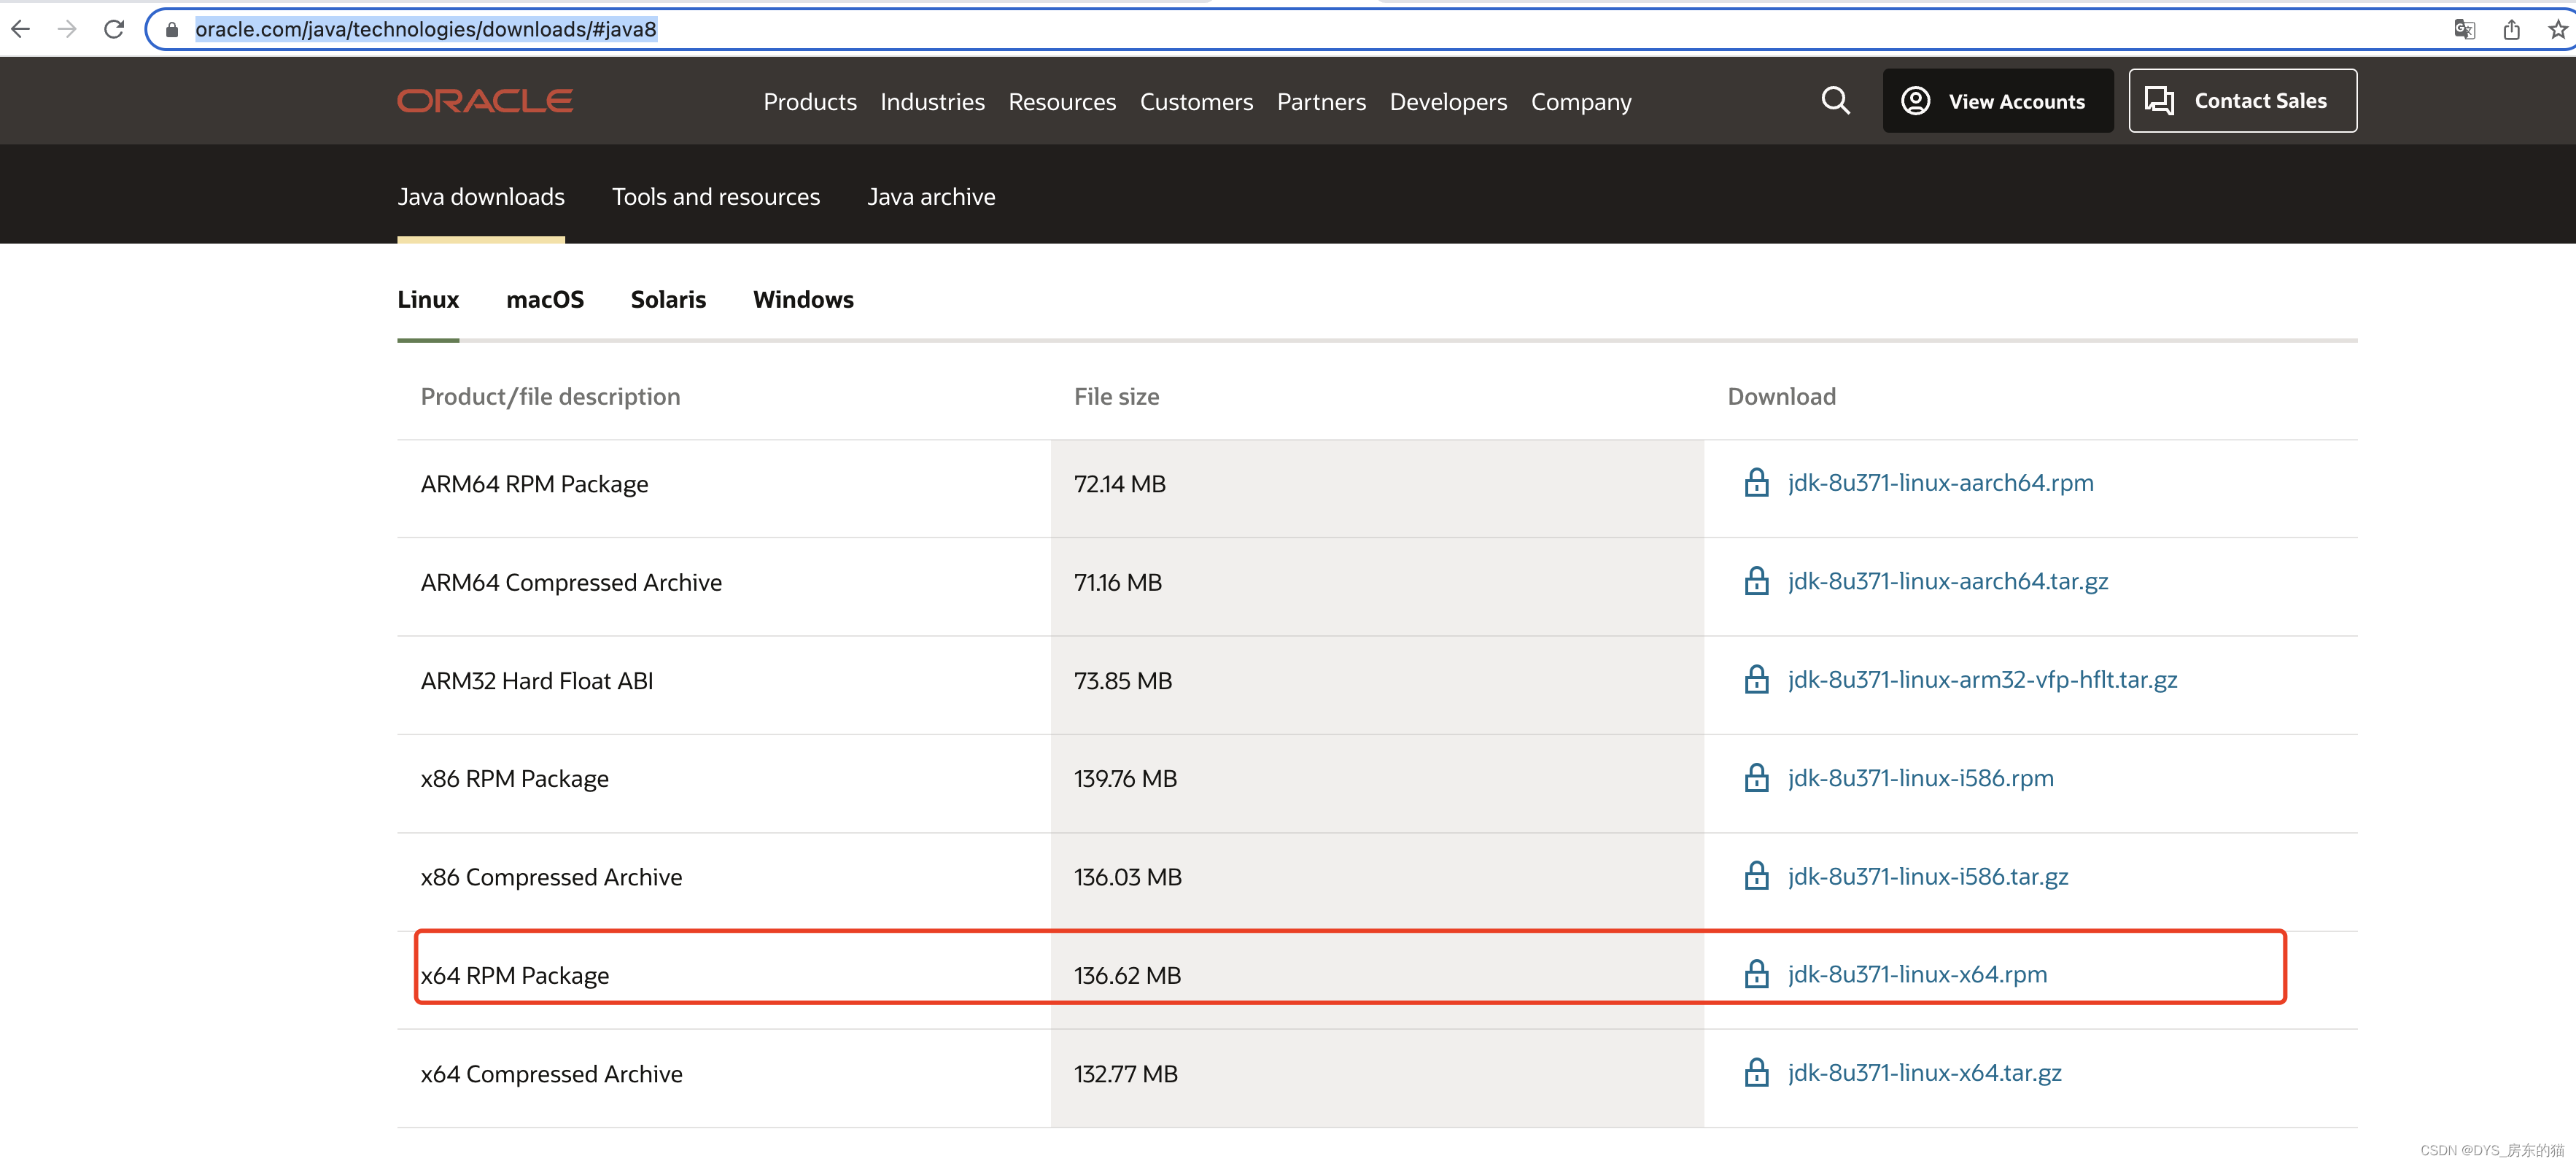Open the Resources menu
This screenshot has height=1164, width=2576.
pyautogui.click(x=1062, y=102)
